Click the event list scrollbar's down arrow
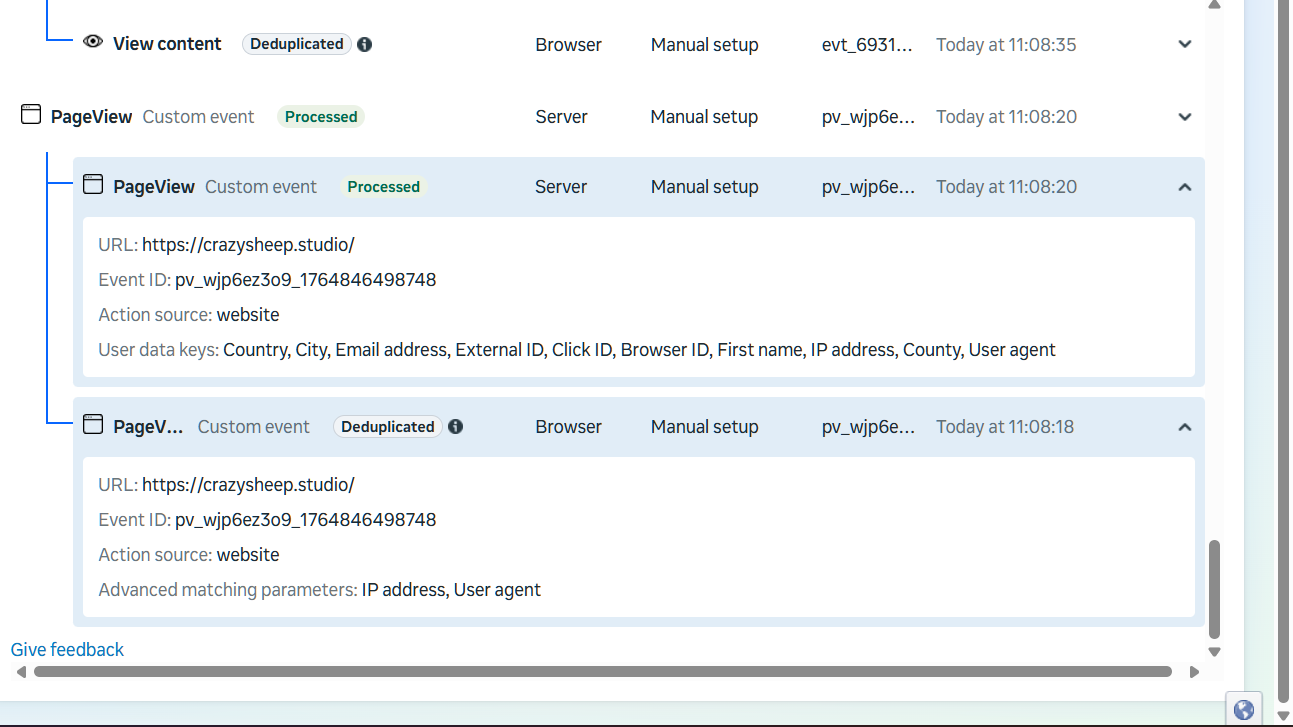This screenshot has width=1293, height=727. pyautogui.click(x=1215, y=652)
